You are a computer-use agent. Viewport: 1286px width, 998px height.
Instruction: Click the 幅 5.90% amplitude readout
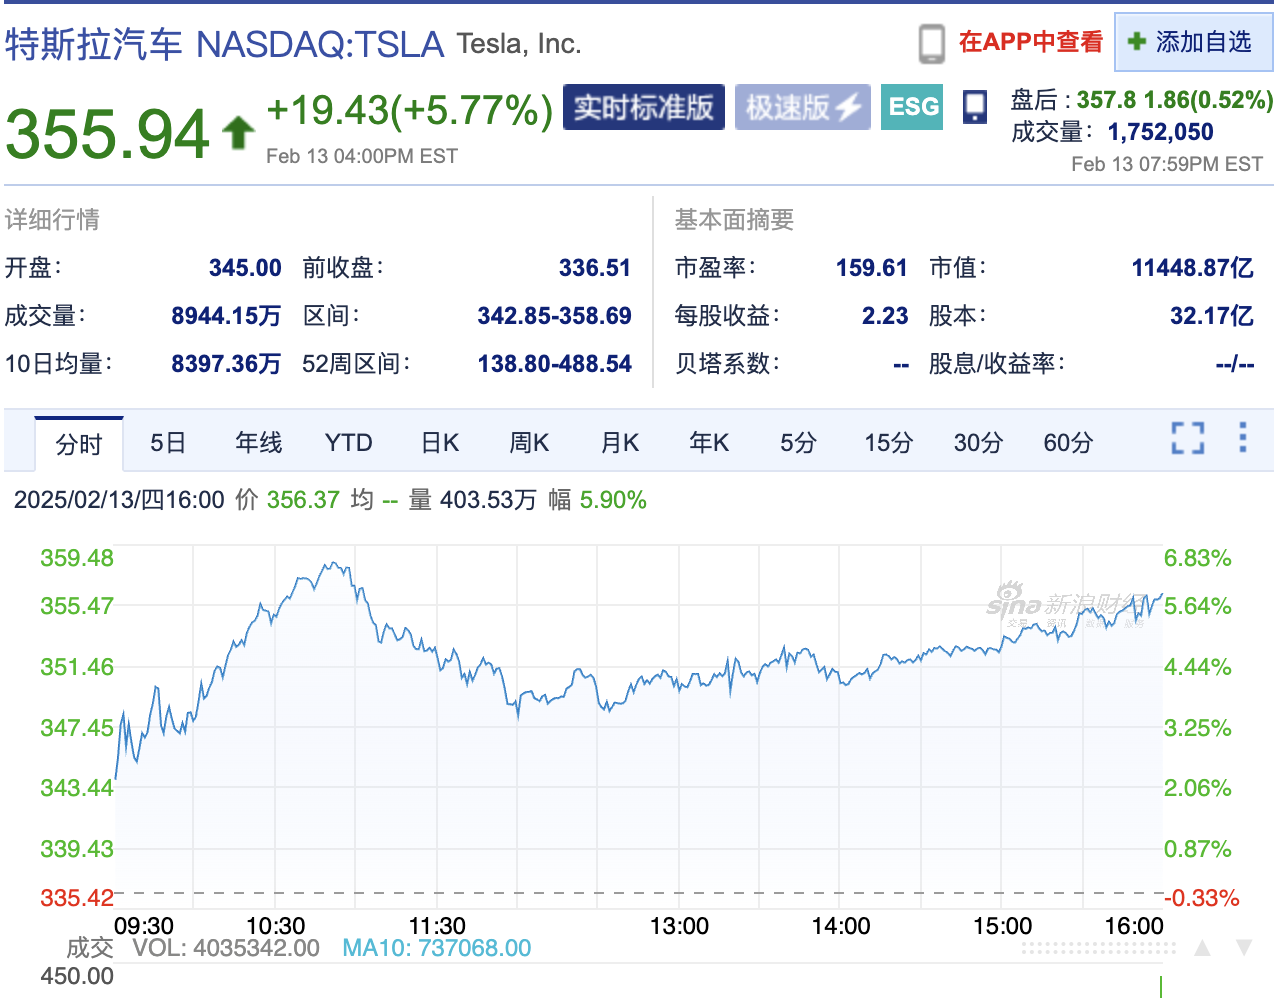[597, 500]
